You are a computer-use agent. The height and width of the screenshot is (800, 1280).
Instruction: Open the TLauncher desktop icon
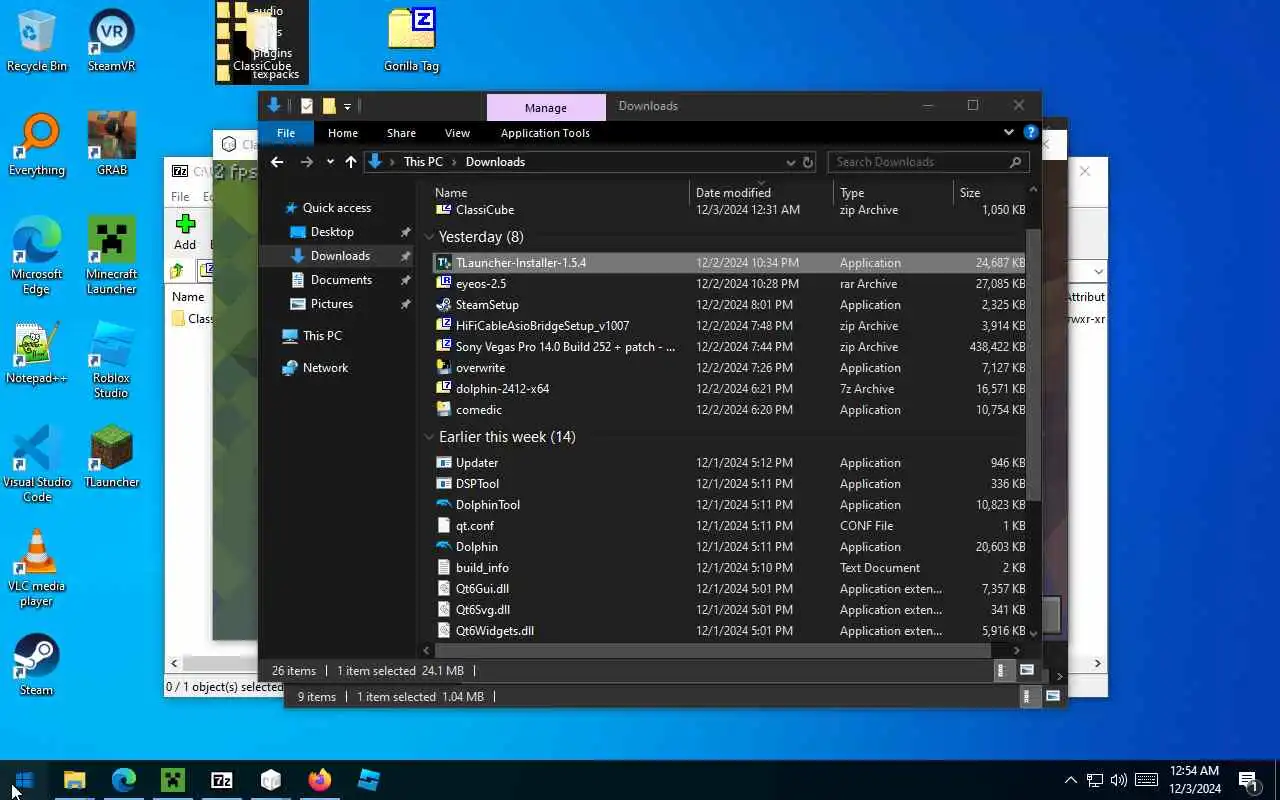pos(111,457)
